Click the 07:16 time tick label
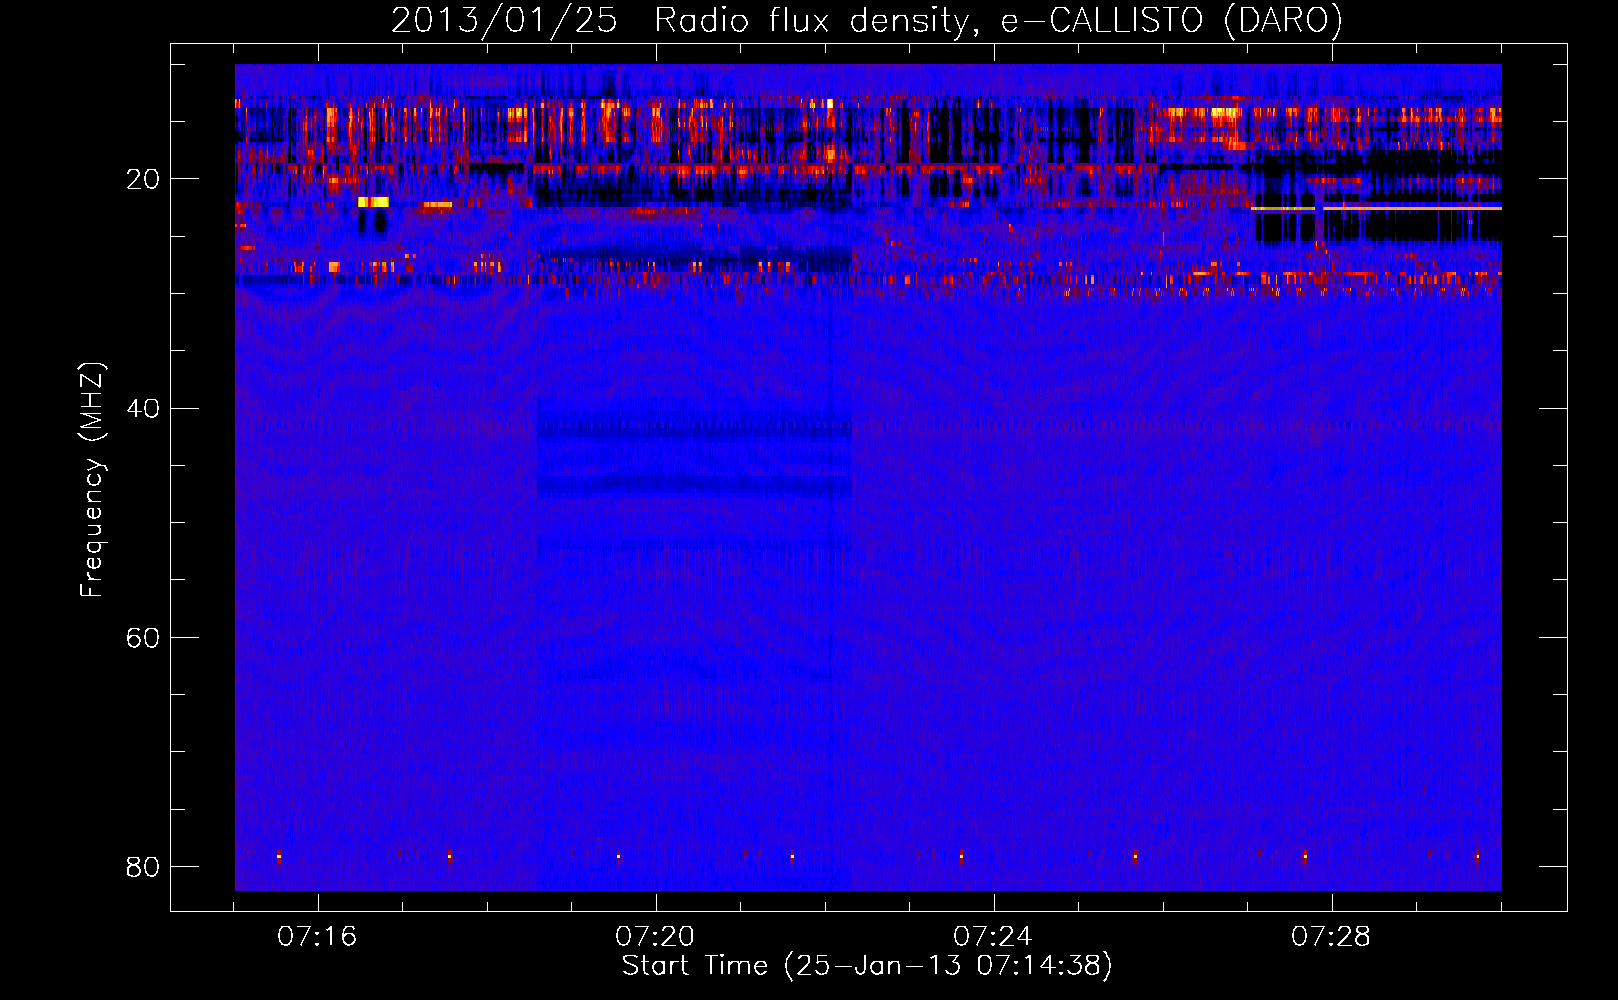 317,937
